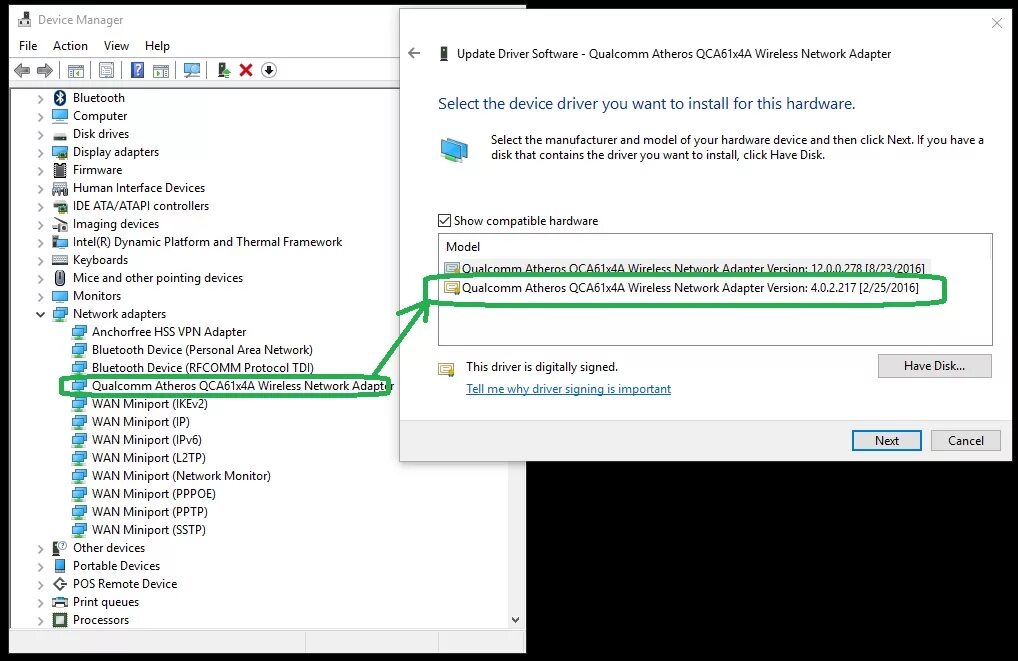
Task: Click the Print queues printer icon
Action: point(60,602)
